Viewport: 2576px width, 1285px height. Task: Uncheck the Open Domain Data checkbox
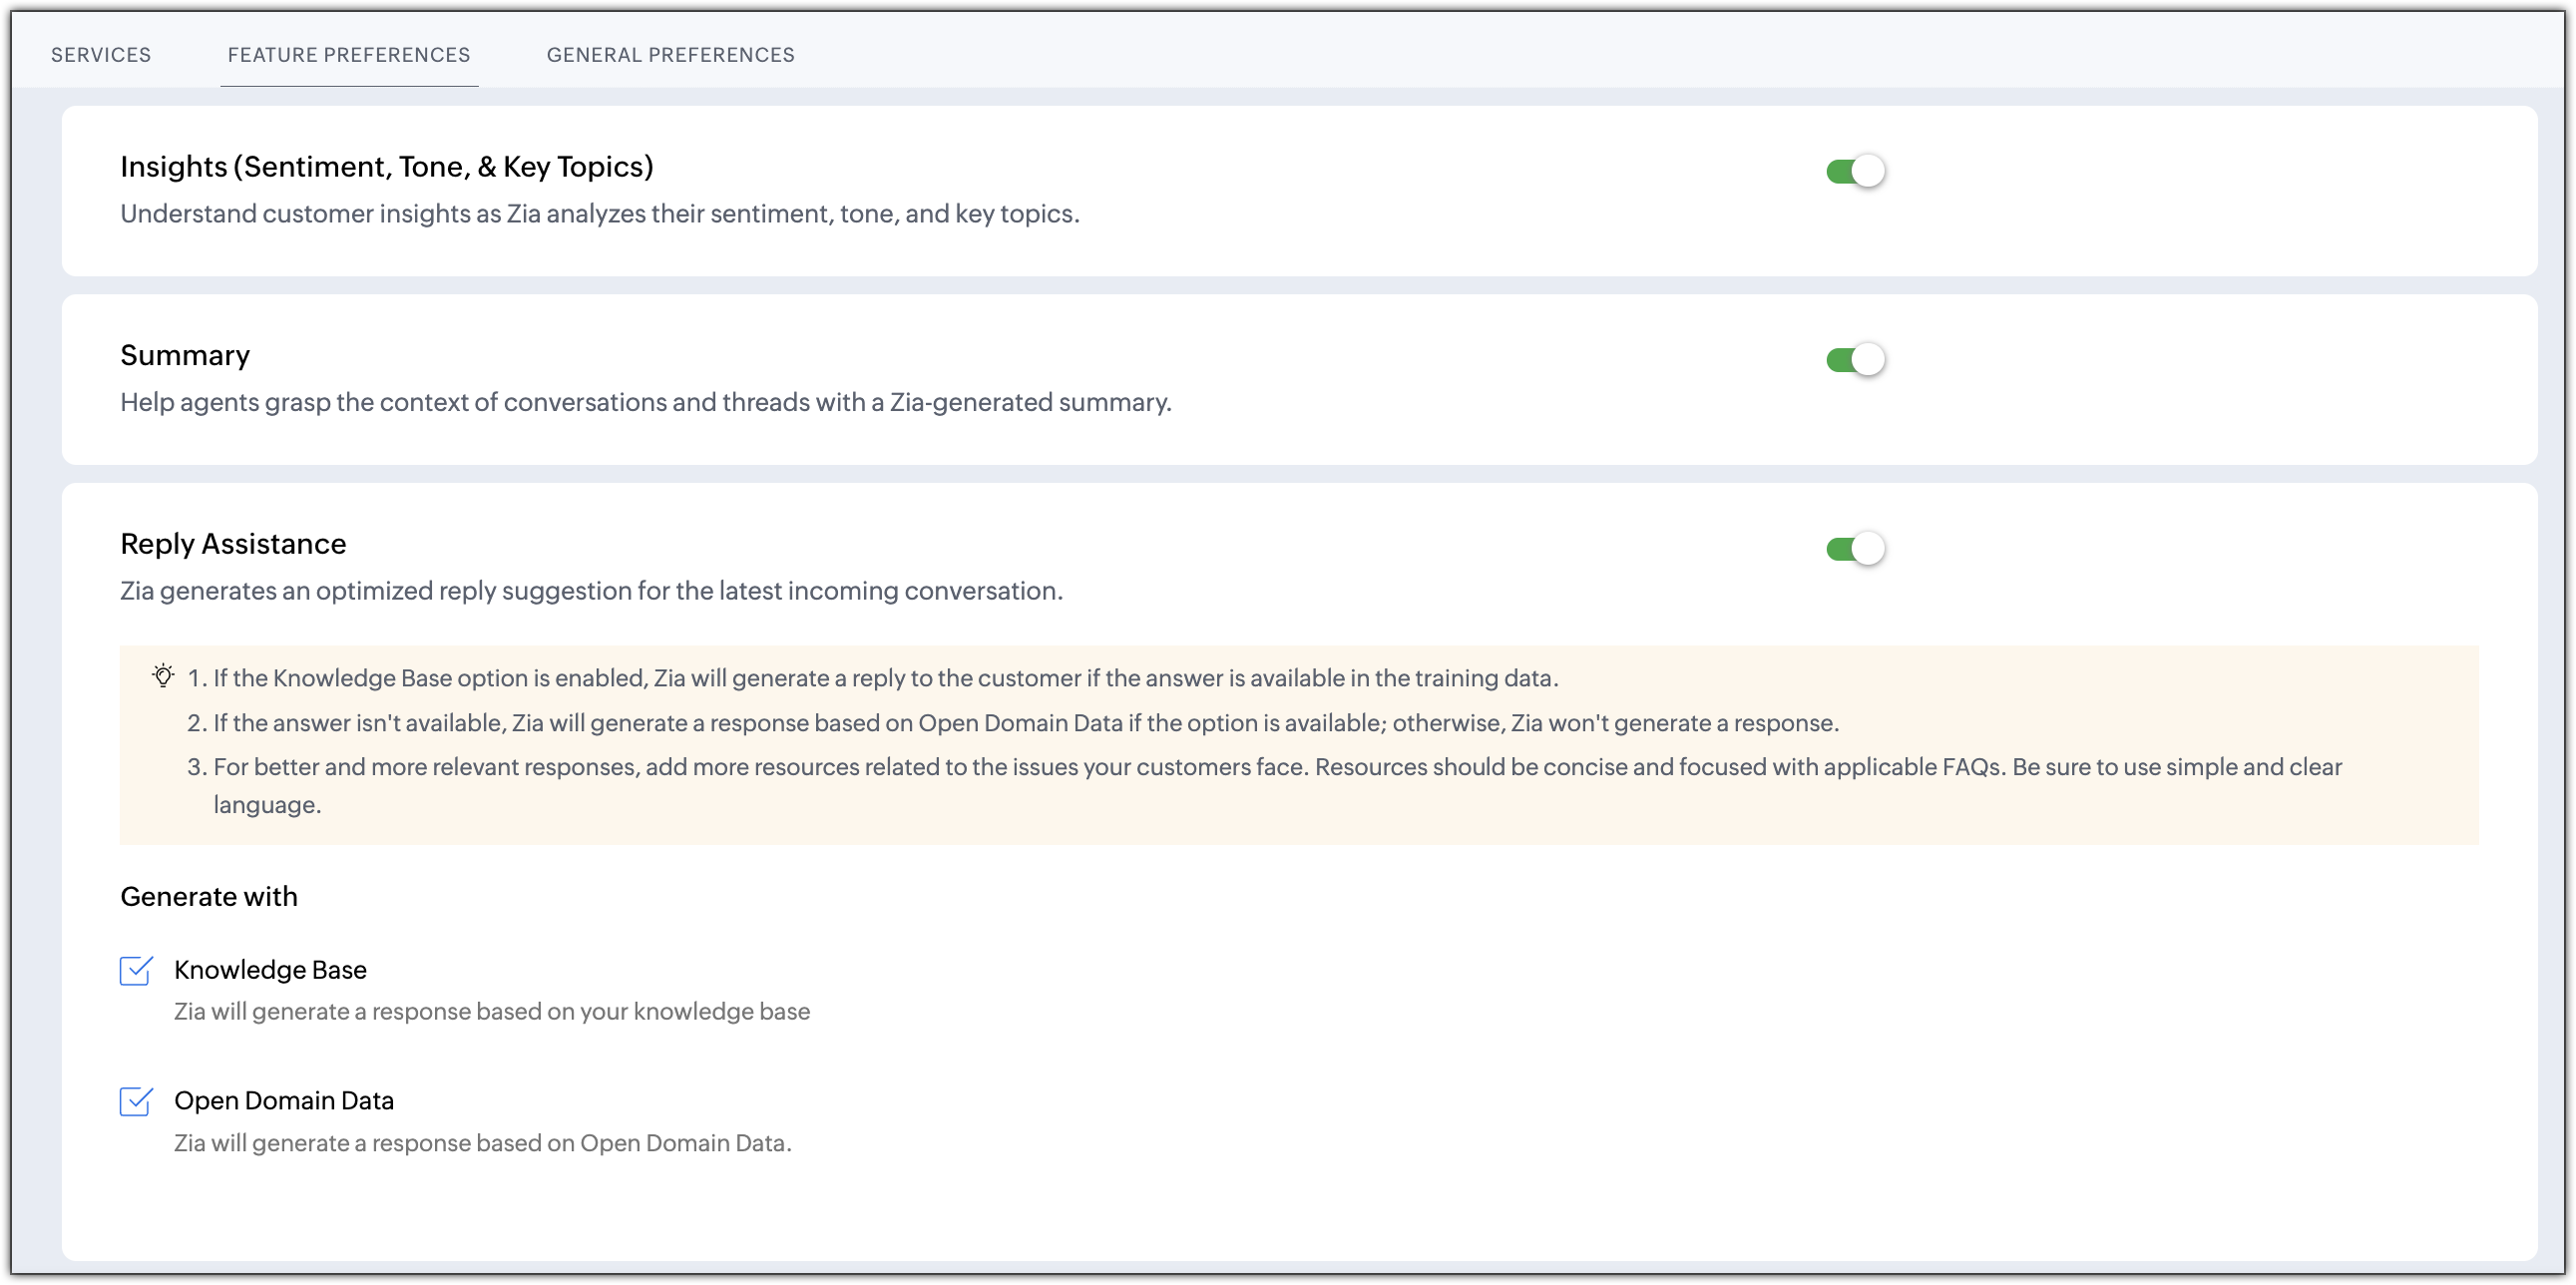(x=135, y=1101)
